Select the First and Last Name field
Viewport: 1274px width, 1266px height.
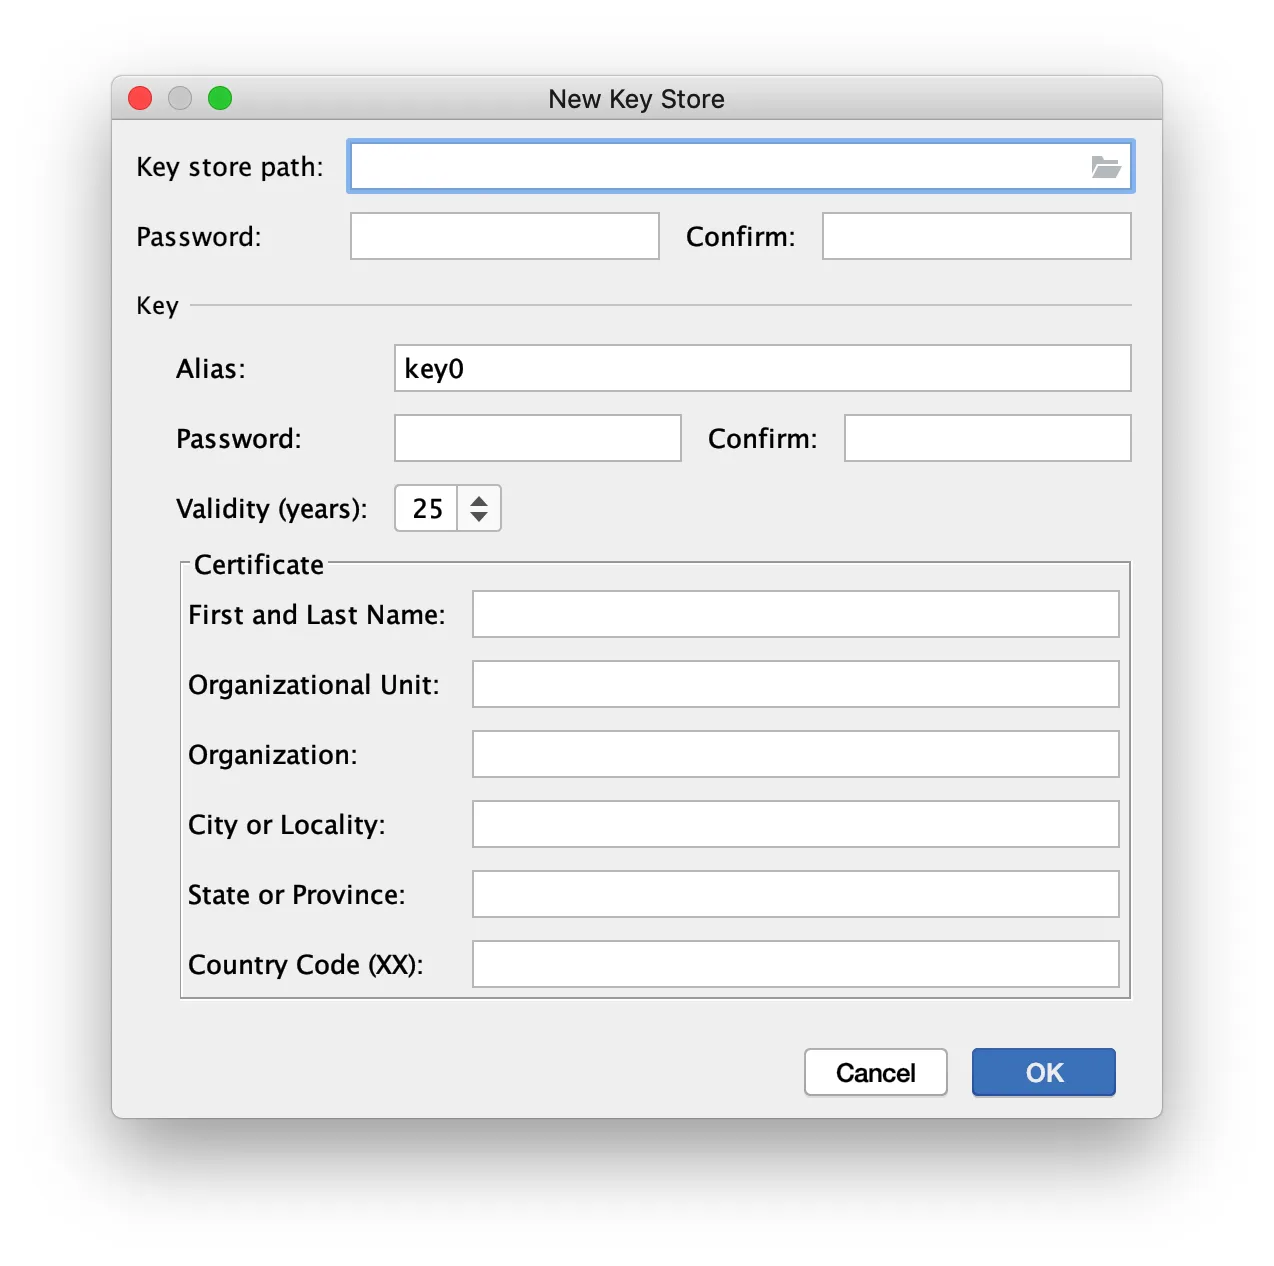click(x=796, y=614)
